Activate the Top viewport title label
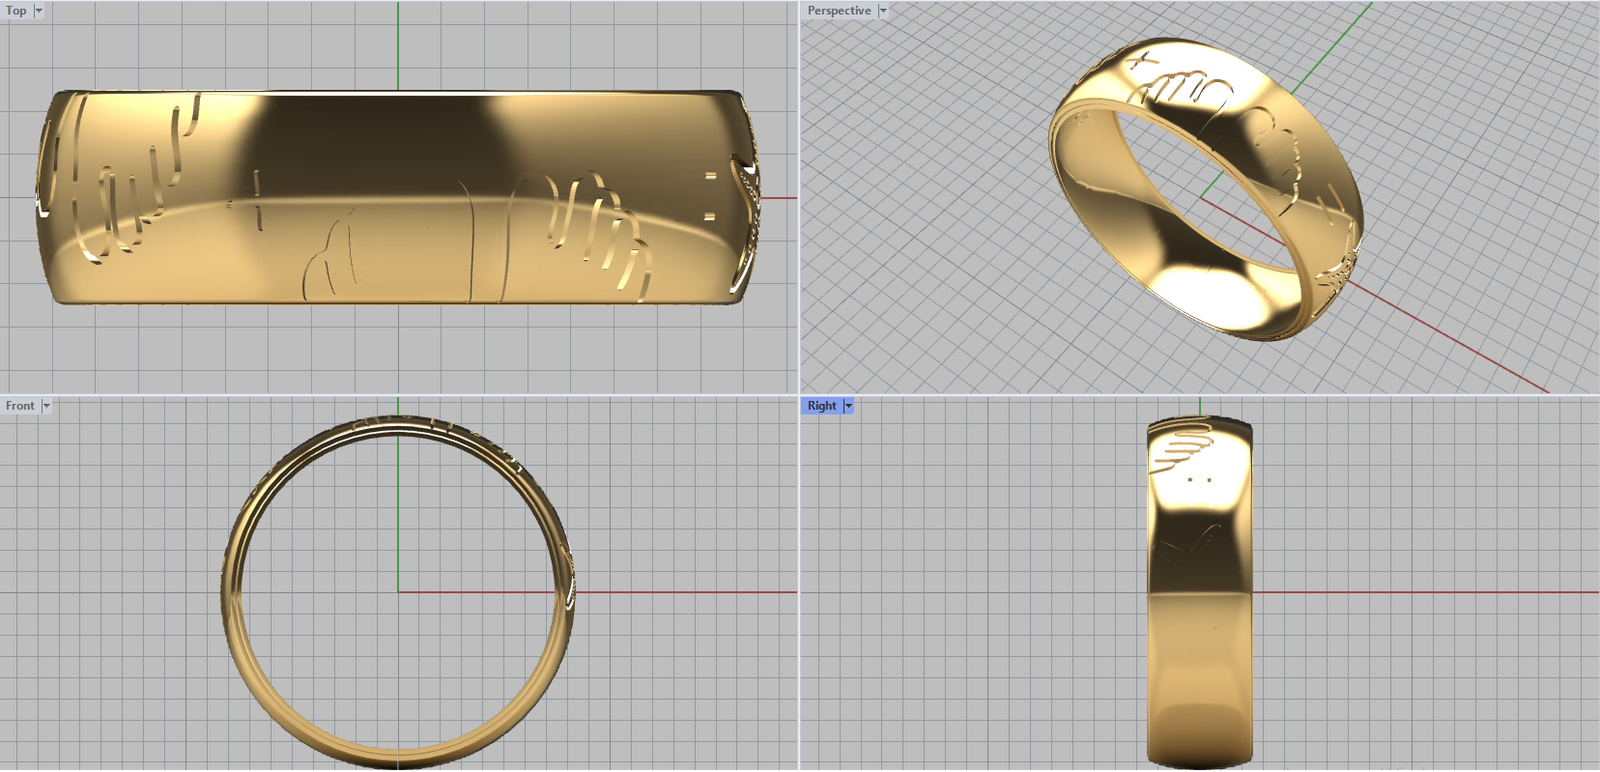The width and height of the screenshot is (1600, 772). pos(16,11)
